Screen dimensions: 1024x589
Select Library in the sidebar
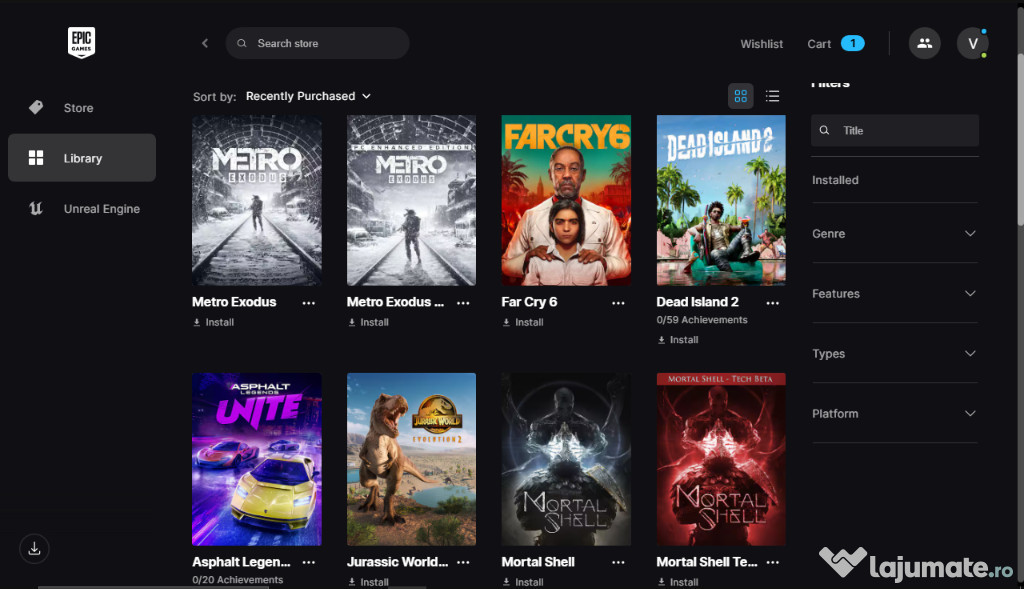82,158
